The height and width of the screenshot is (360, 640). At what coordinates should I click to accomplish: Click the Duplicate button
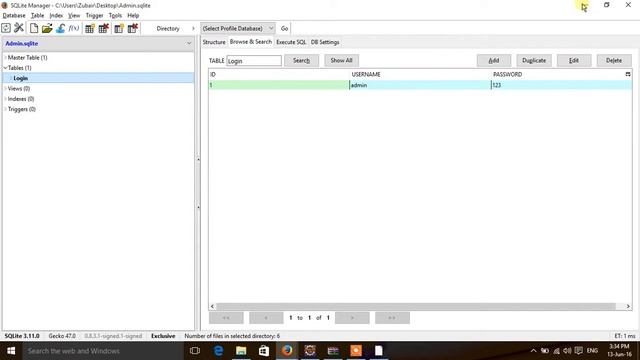534,60
